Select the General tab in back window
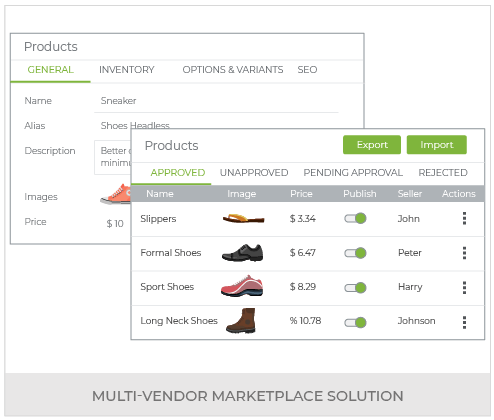Image resolution: width=494 pixels, height=420 pixels. [x=50, y=70]
